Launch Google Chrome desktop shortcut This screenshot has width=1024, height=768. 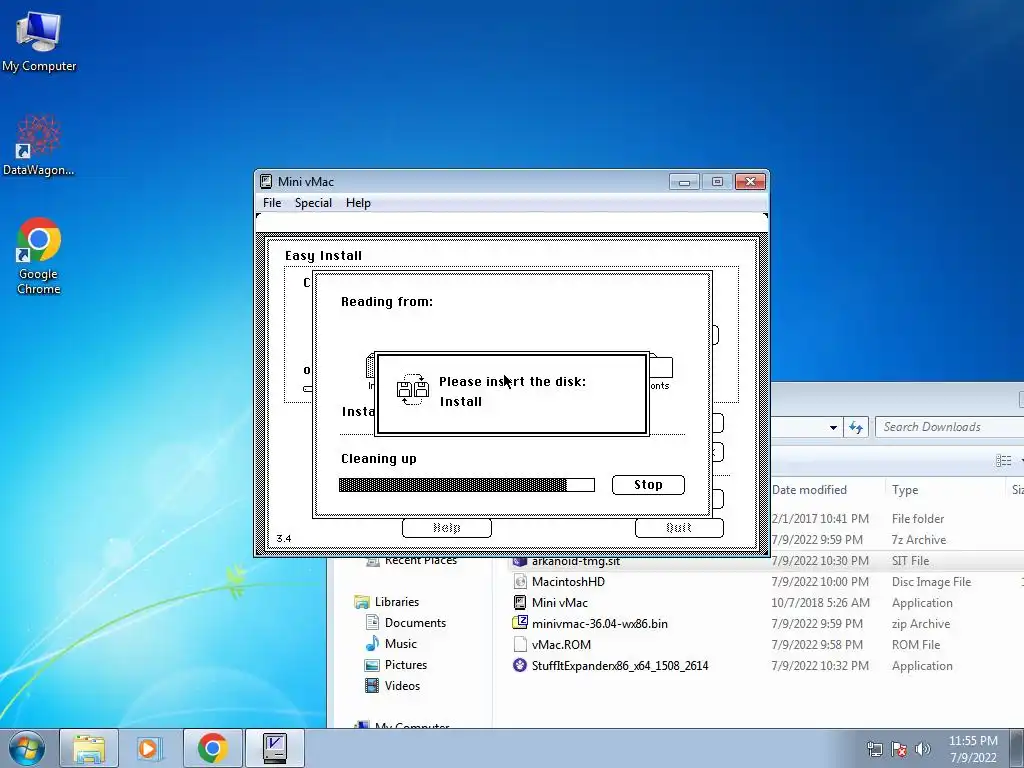pos(39,255)
